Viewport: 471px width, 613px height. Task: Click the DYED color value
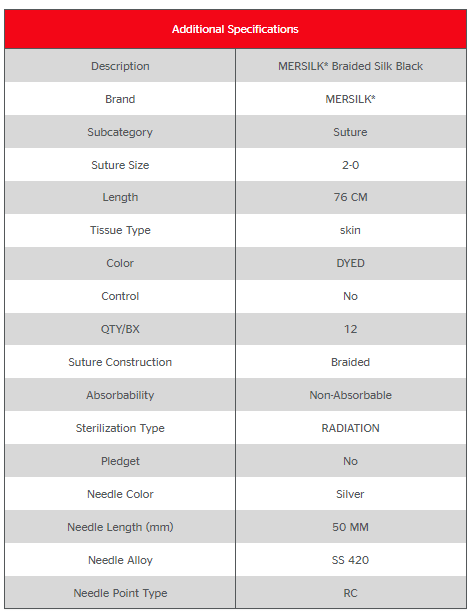pyautogui.click(x=350, y=263)
